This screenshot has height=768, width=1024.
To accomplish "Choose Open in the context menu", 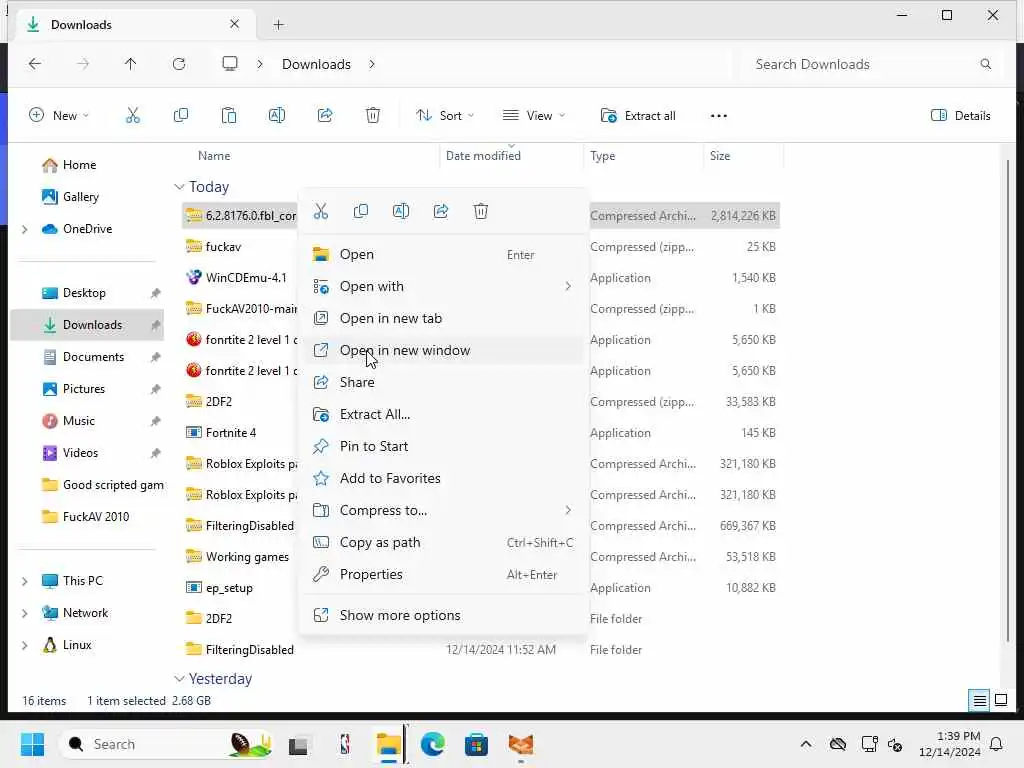I will tap(443, 254).
